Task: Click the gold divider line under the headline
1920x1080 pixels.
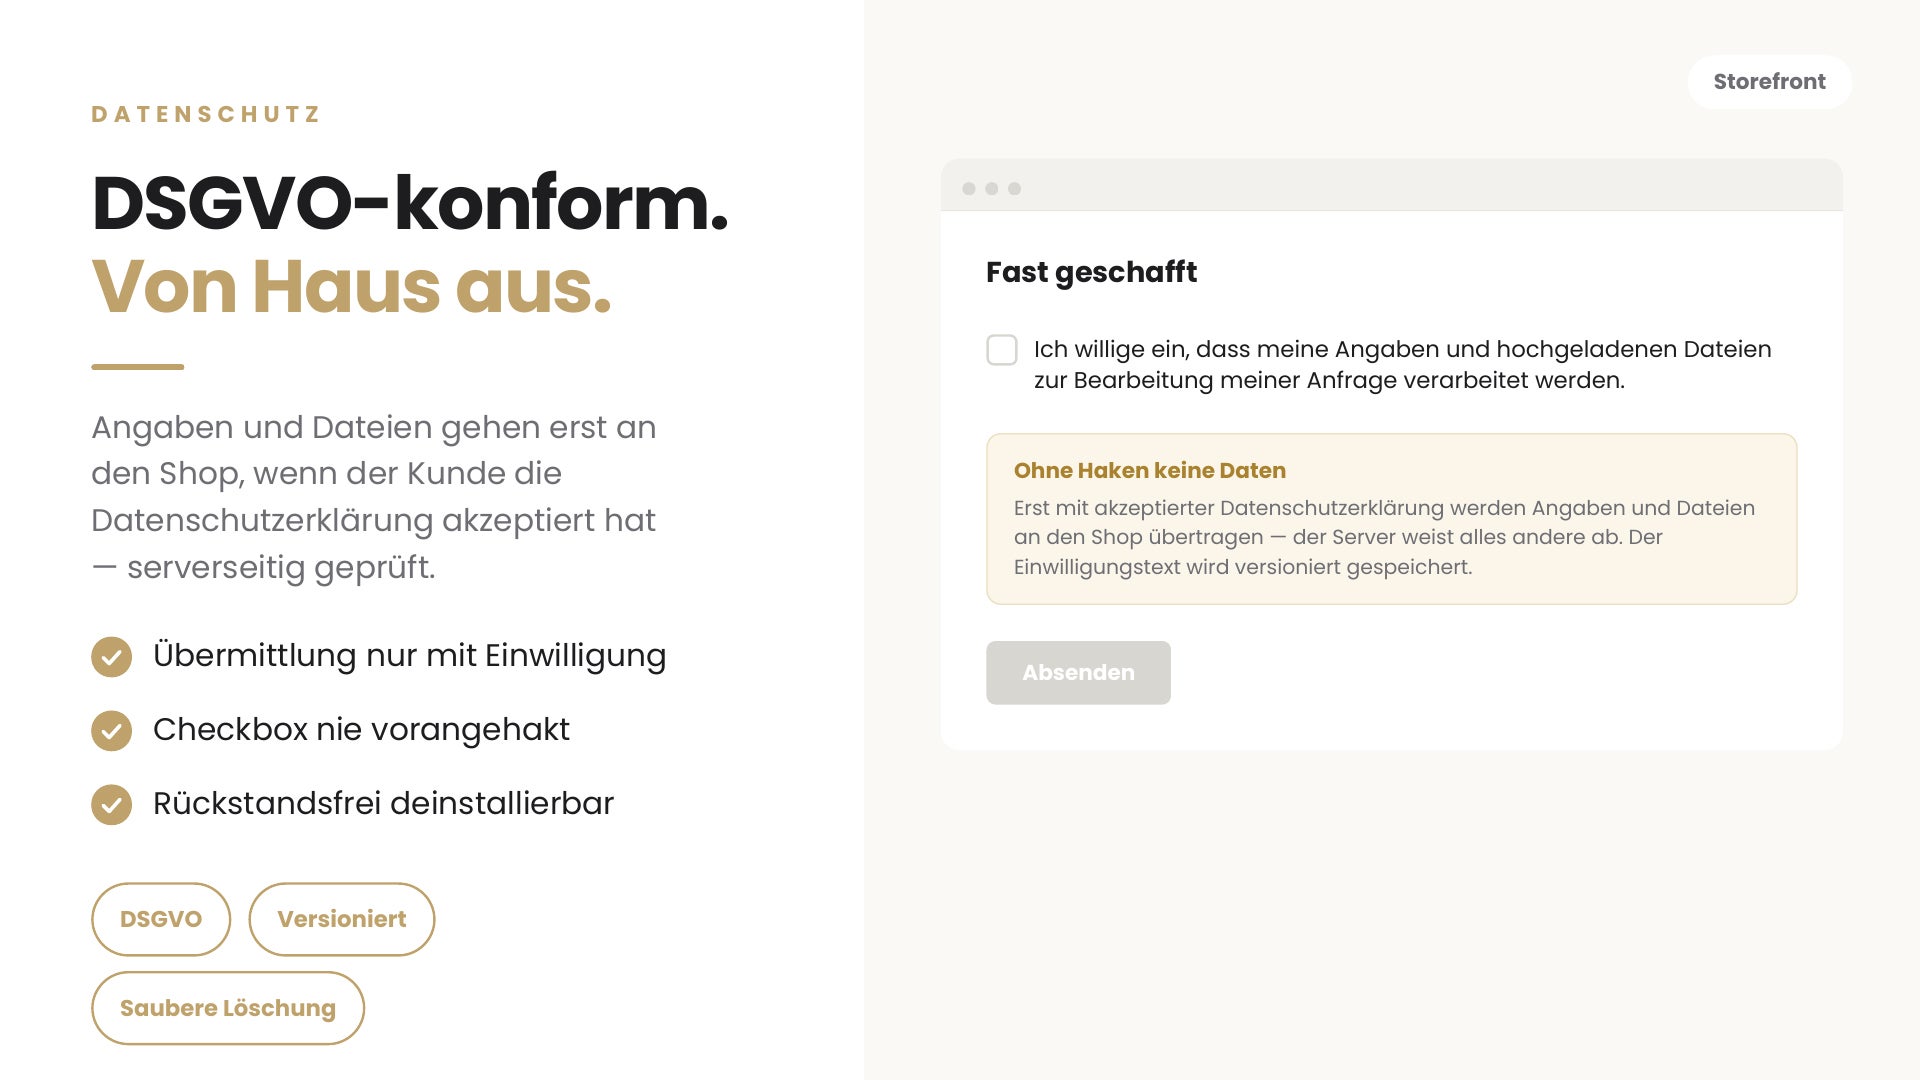Action: coord(138,367)
